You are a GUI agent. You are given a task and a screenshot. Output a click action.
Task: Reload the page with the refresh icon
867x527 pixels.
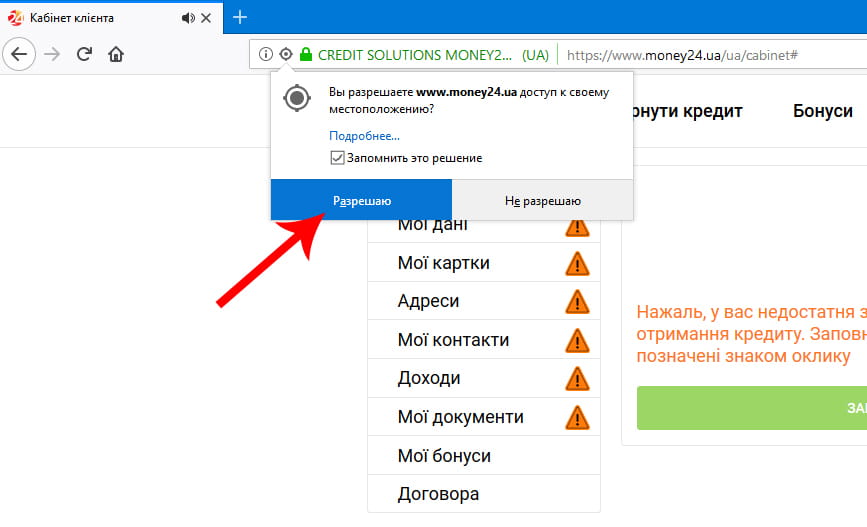coord(84,54)
